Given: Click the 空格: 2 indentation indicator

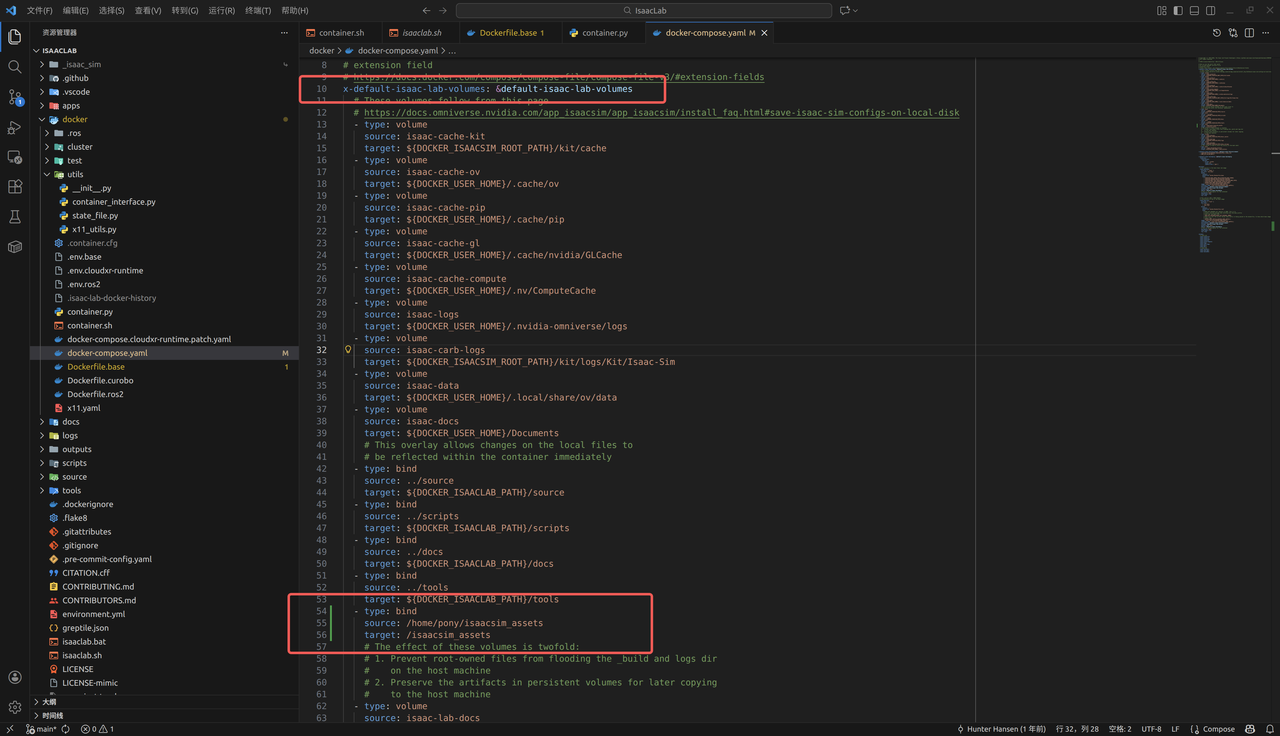Looking at the screenshot, I should 1120,729.
